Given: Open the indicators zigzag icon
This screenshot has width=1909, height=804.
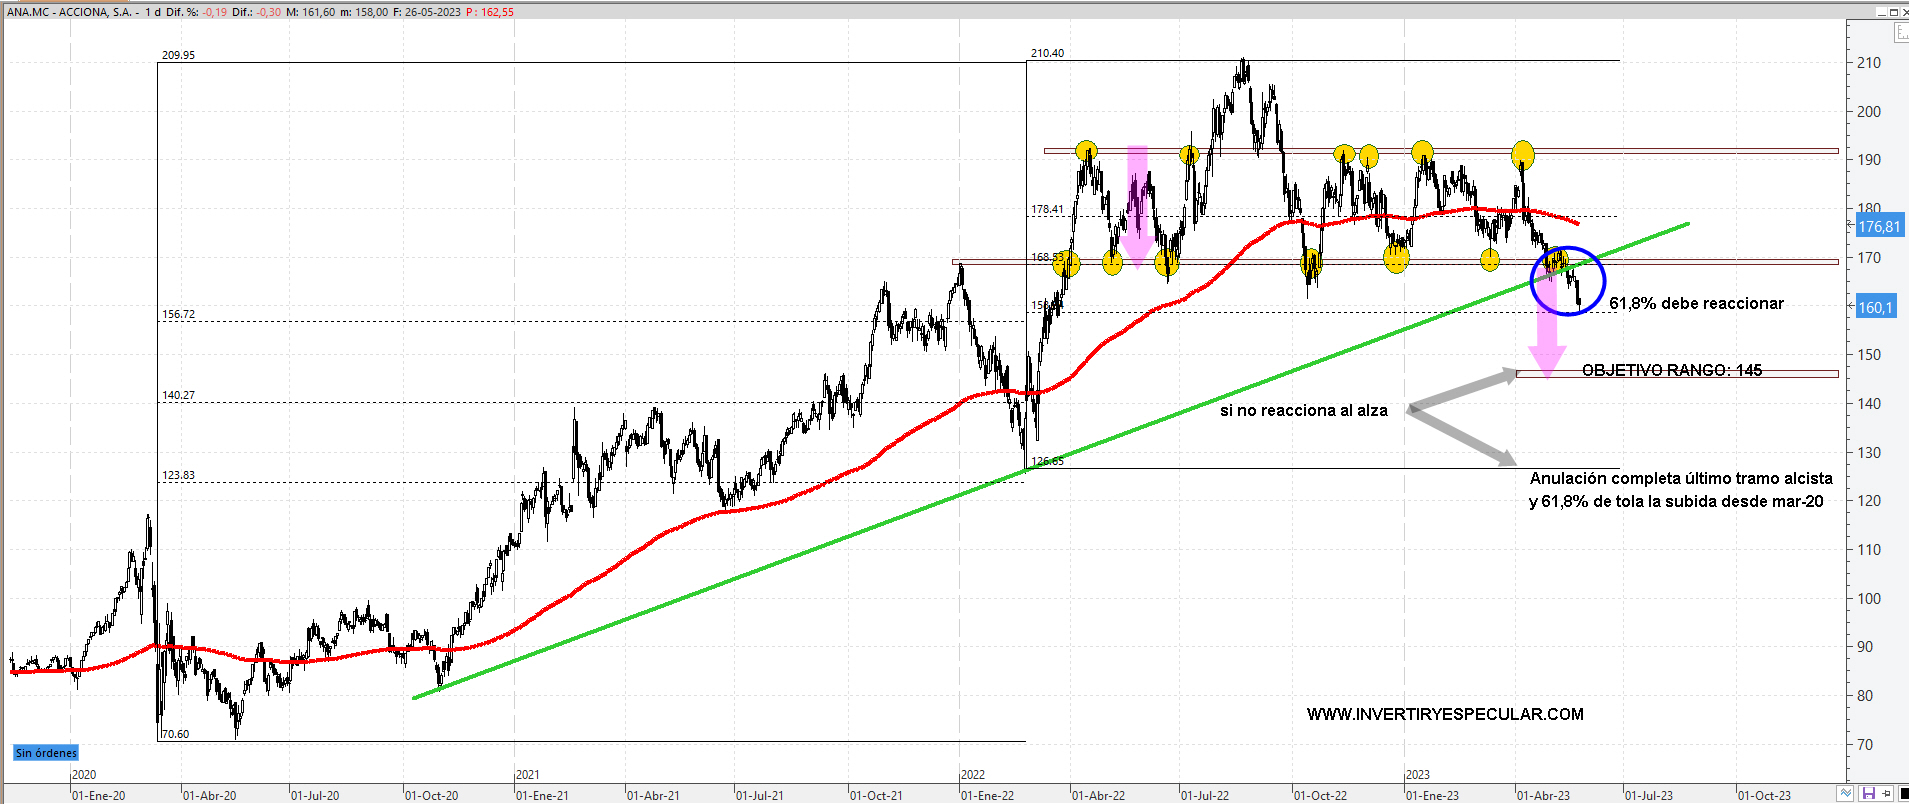Looking at the screenshot, I should [x=1846, y=794].
